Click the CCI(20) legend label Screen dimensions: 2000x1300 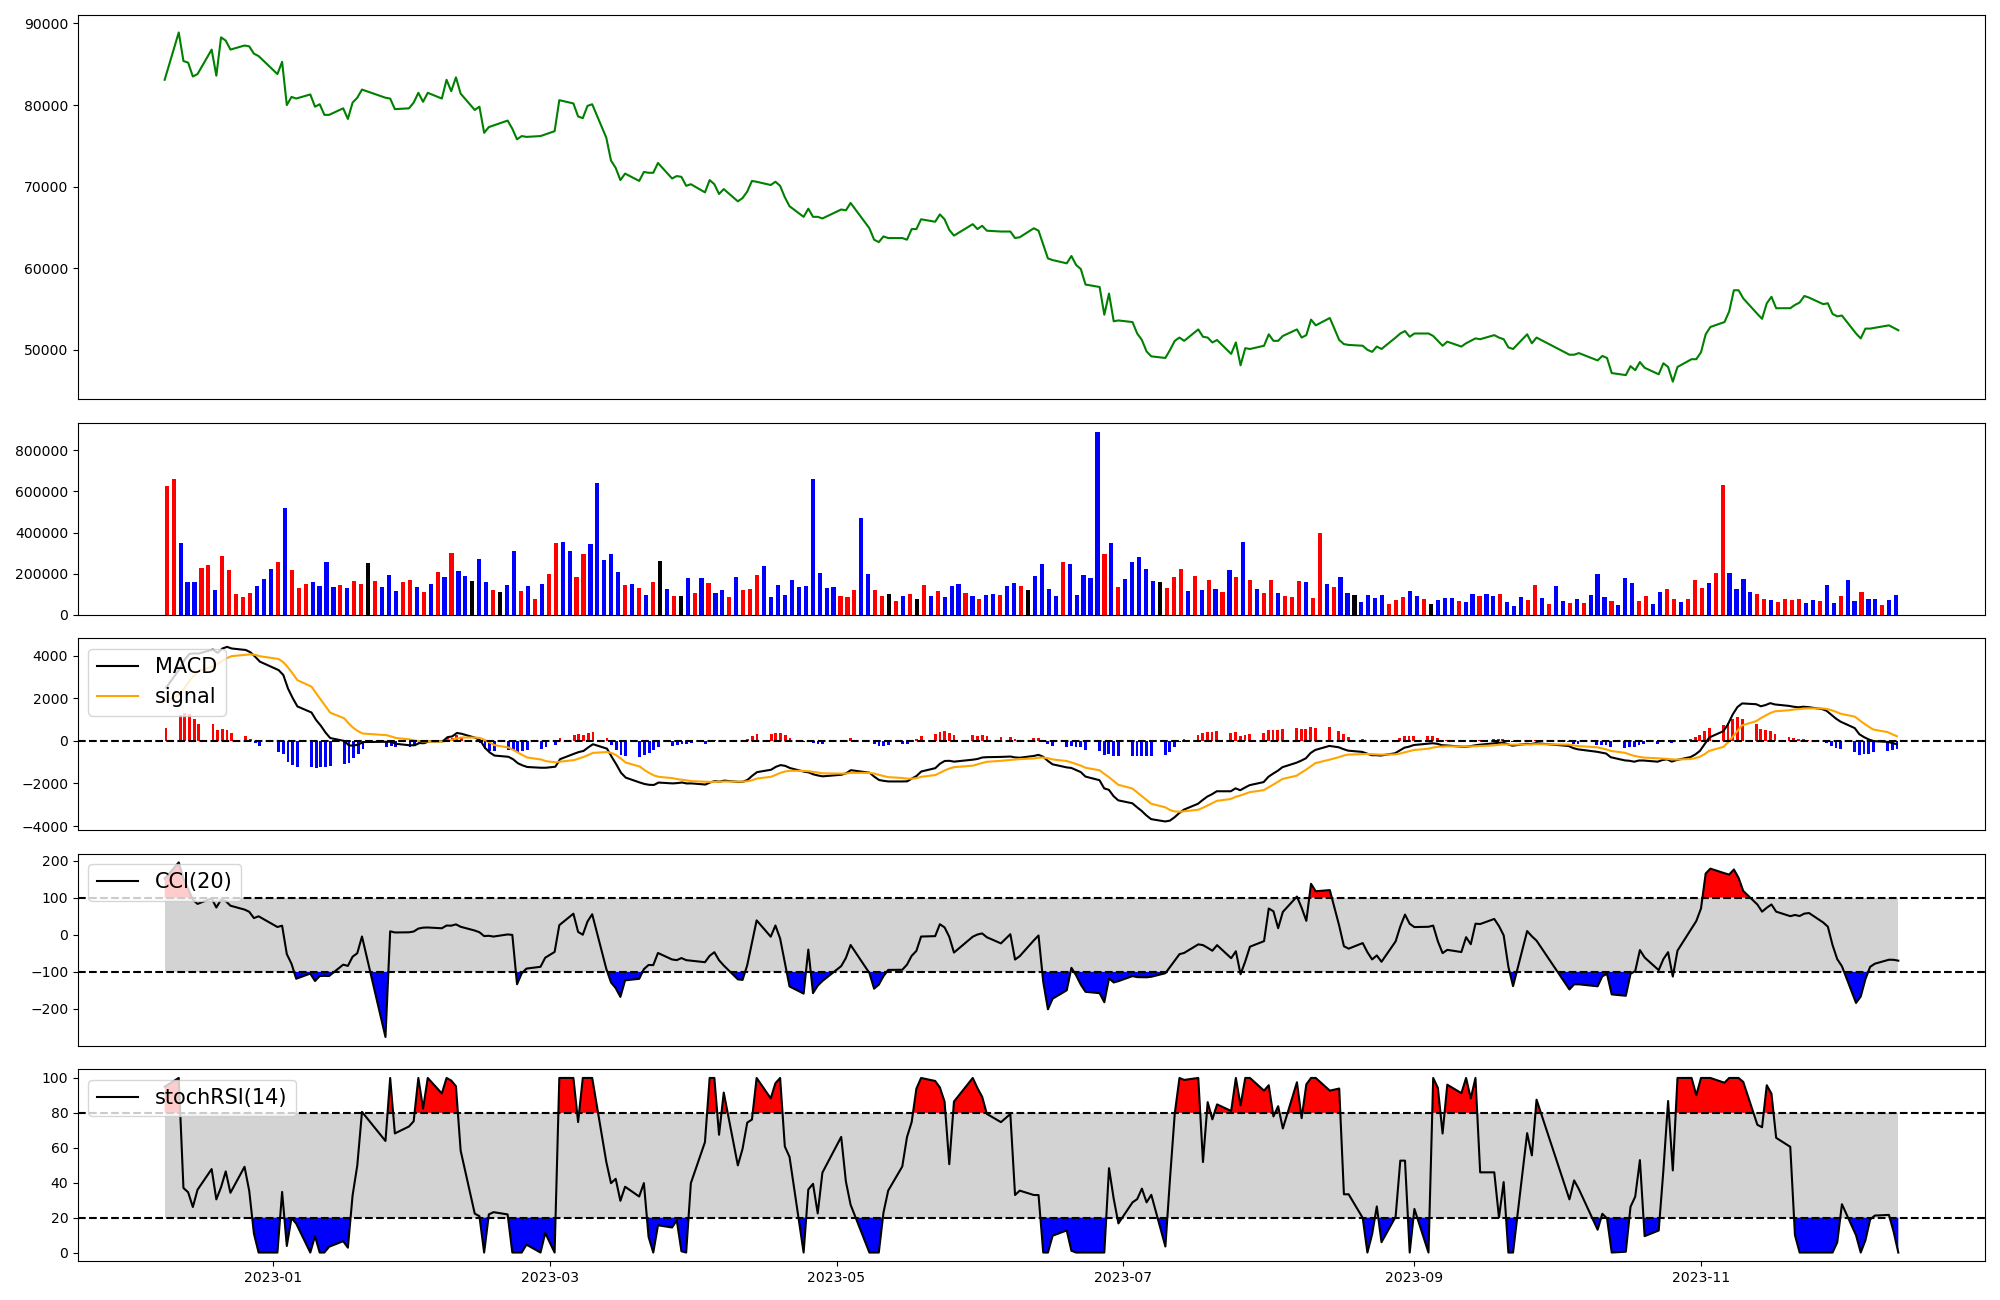(193, 881)
